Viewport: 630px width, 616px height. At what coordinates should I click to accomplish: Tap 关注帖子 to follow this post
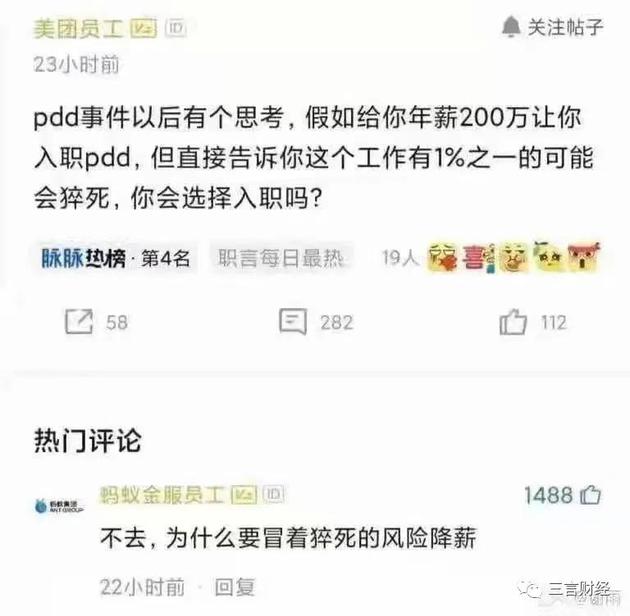point(565,27)
